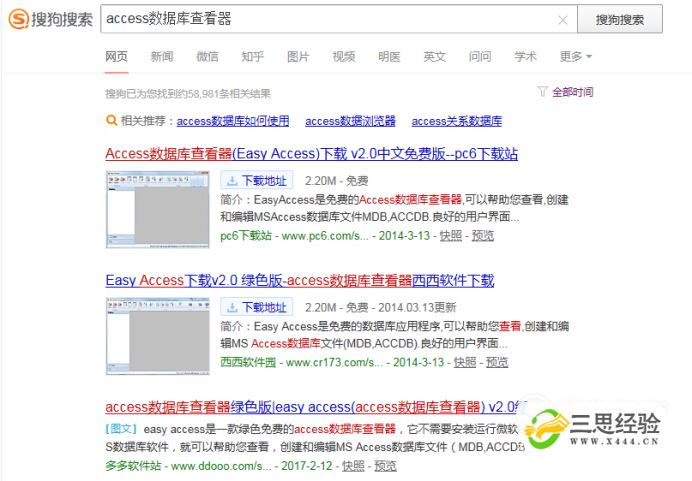Click 下载地址 button in pc6 result
692x481 pixels.
257,180
